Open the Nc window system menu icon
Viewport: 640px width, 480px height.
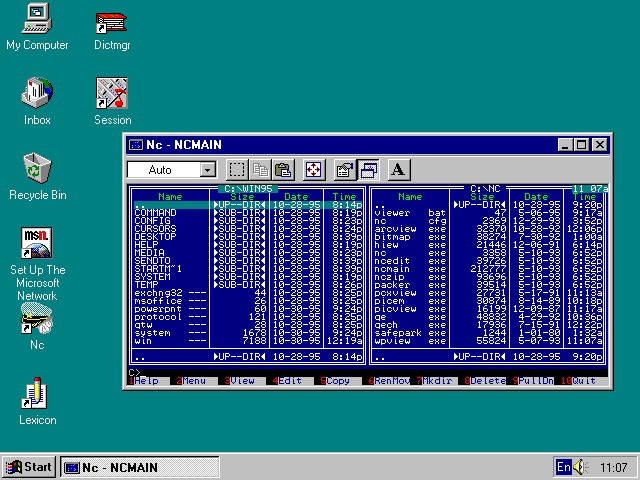135,145
